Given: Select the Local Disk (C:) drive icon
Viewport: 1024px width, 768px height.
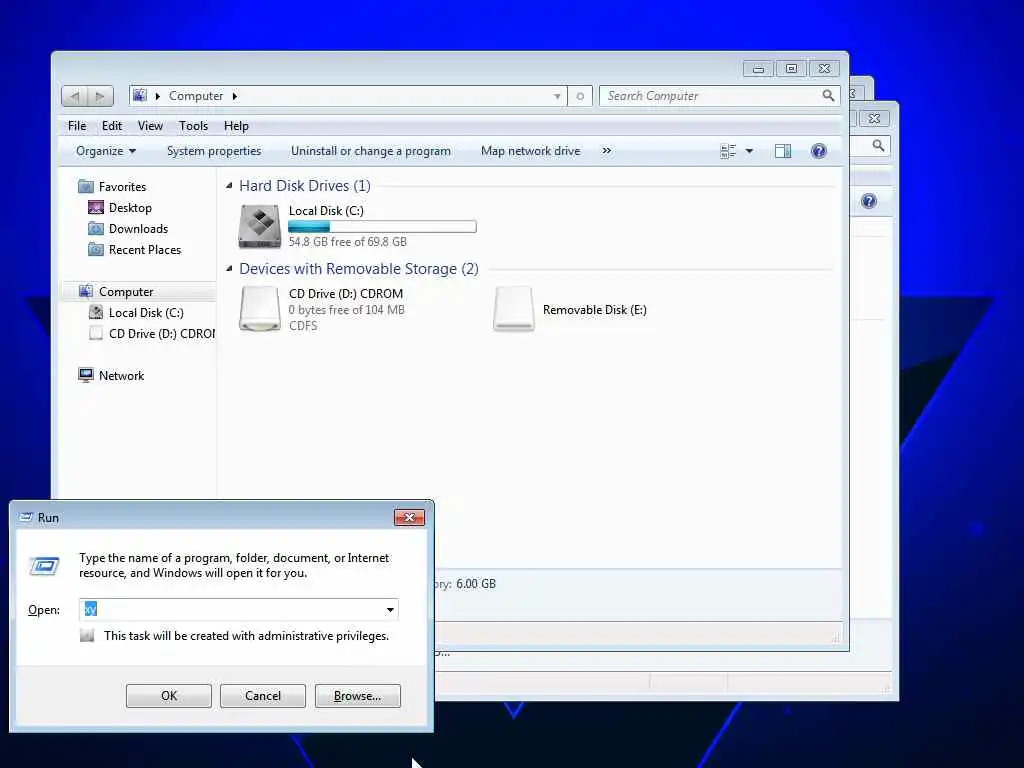Looking at the screenshot, I should [260, 226].
